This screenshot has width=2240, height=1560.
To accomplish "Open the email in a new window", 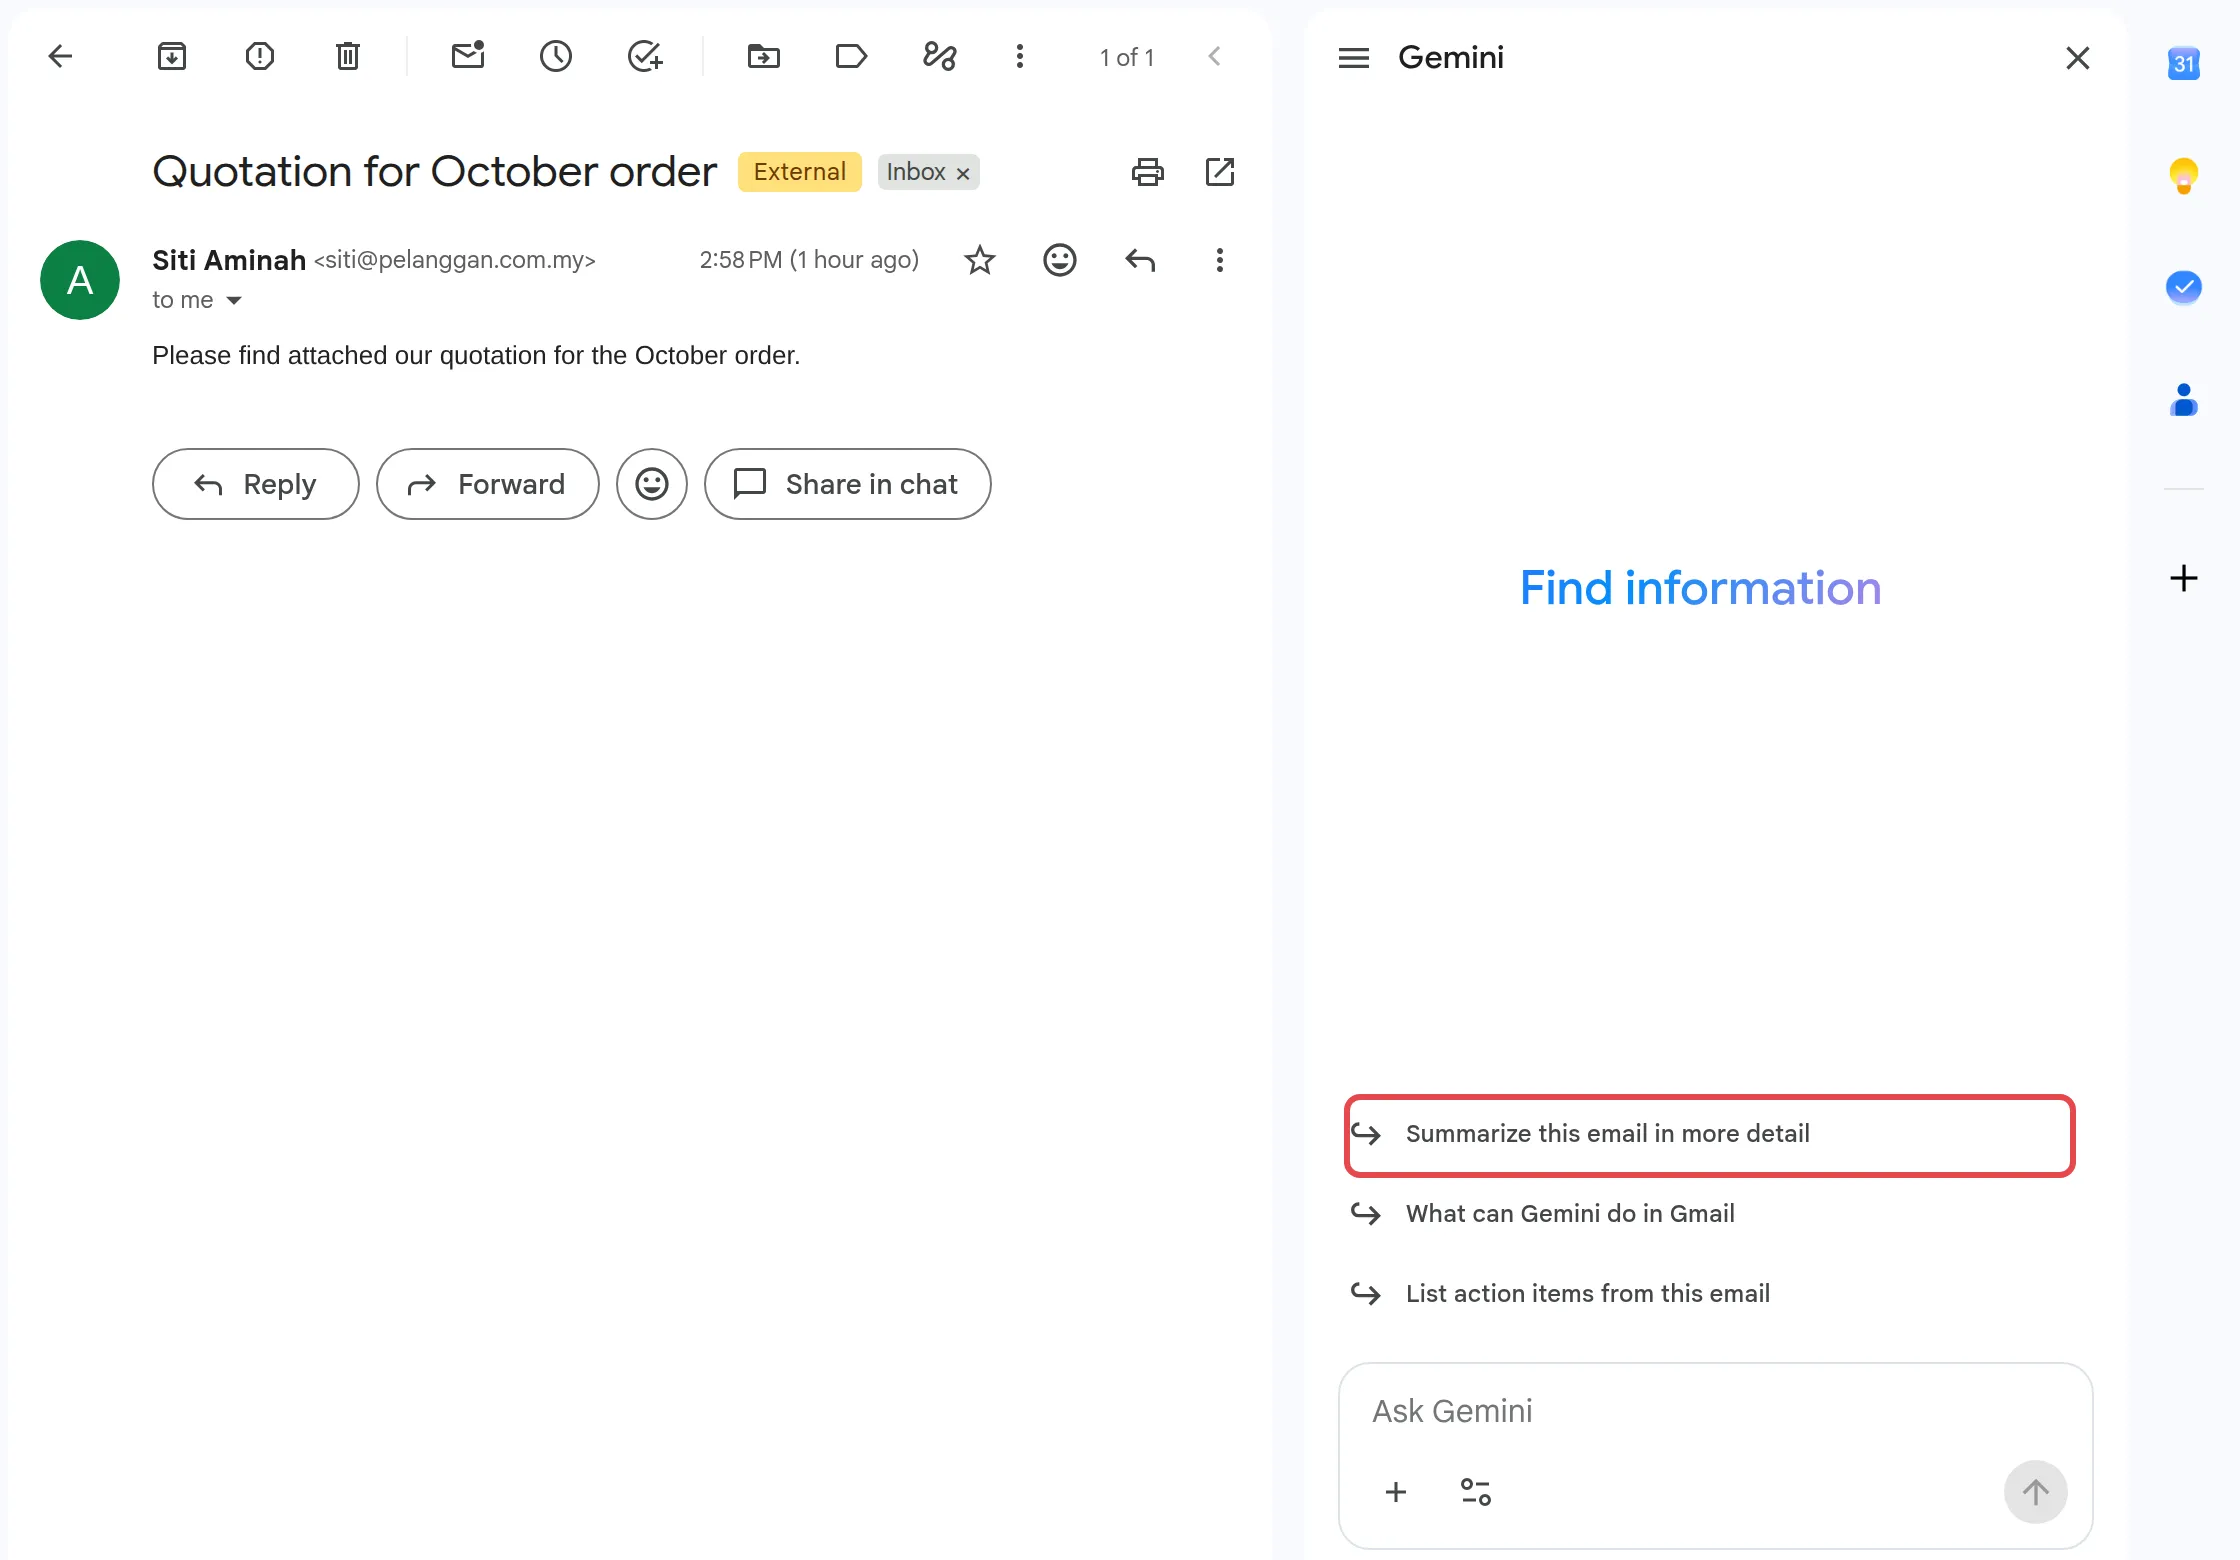I will tap(1220, 172).
